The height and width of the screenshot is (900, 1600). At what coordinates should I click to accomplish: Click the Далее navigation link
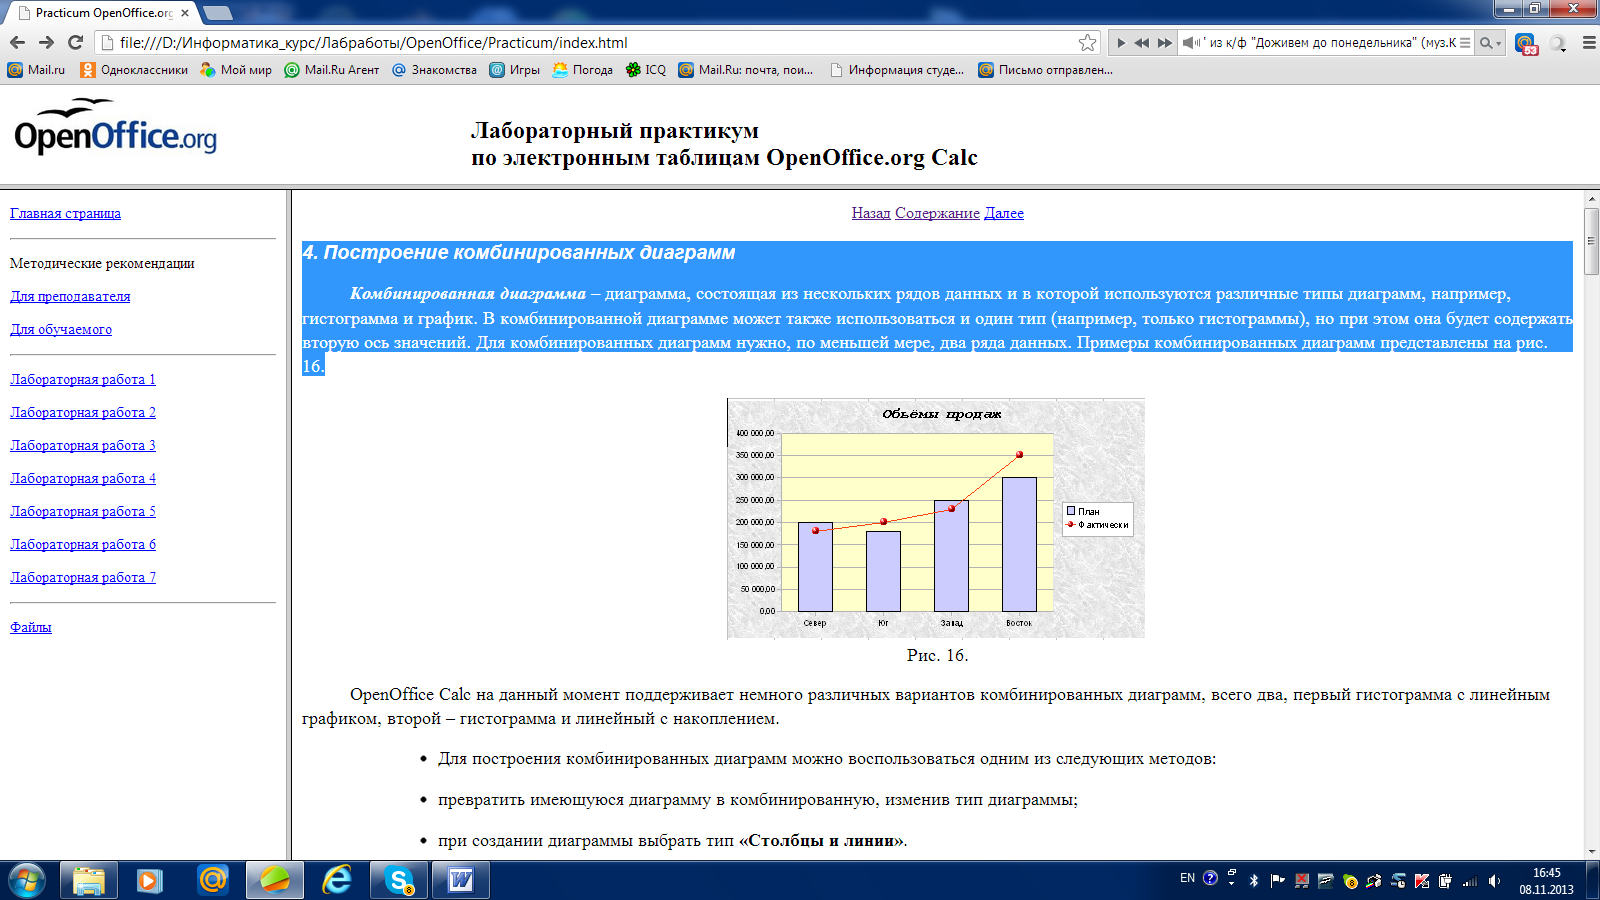1004,213
